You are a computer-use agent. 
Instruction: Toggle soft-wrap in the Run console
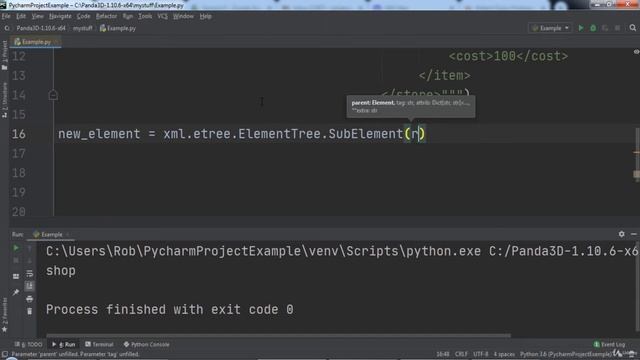click(29, 273)
